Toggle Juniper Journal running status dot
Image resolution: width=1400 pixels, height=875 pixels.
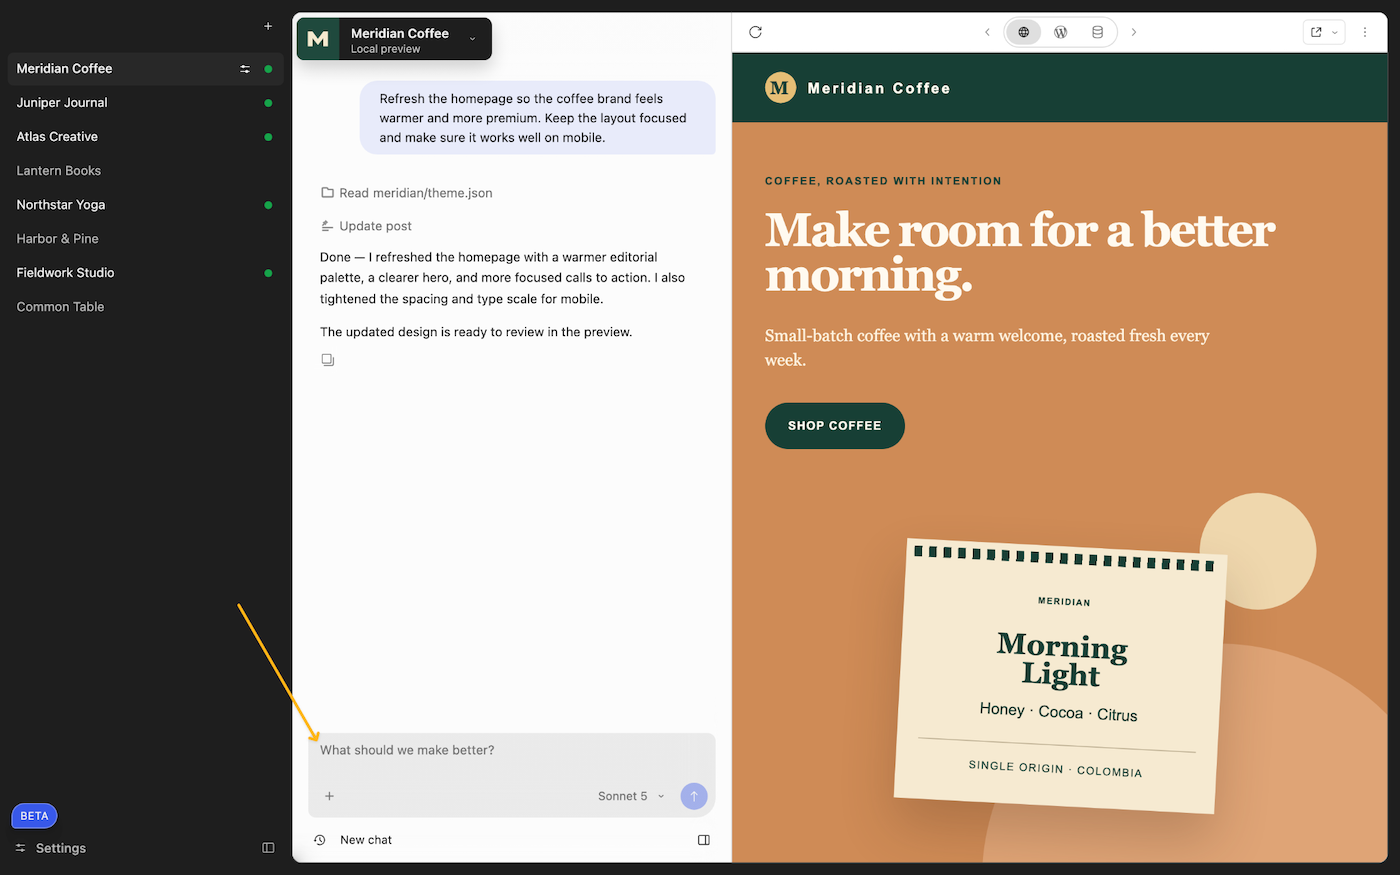pos(268,103)
